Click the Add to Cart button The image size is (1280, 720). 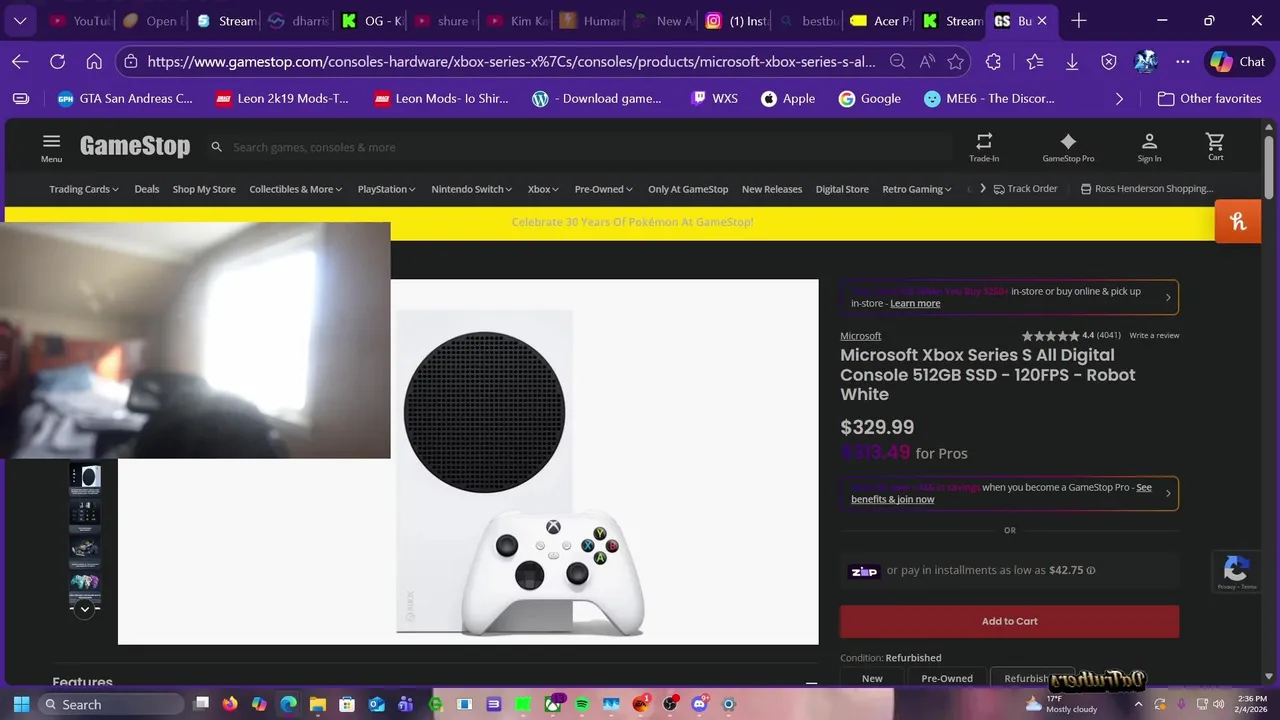pos(1009,621)
